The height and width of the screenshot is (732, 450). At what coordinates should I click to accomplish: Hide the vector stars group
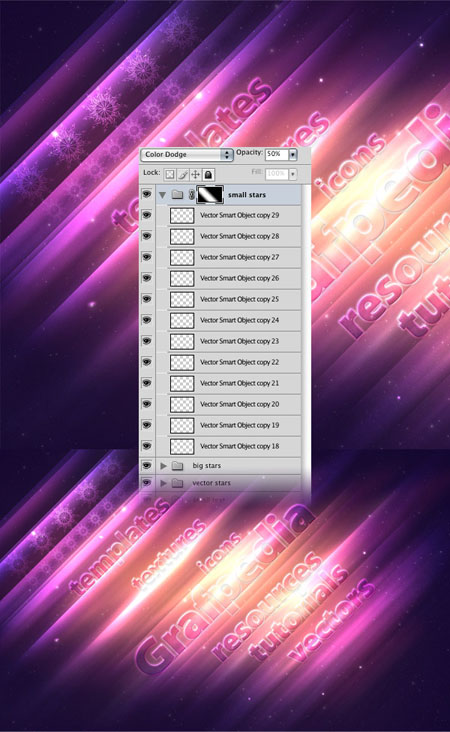147,483
